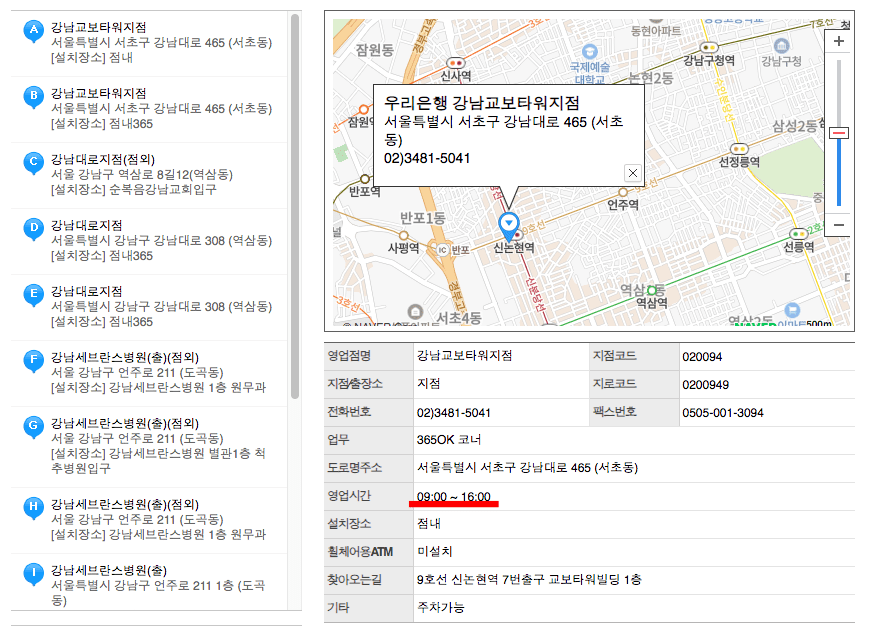This screenshot has height=632, width=894.
Task: Click the branch list scrollbar
Action: [295, 206]
